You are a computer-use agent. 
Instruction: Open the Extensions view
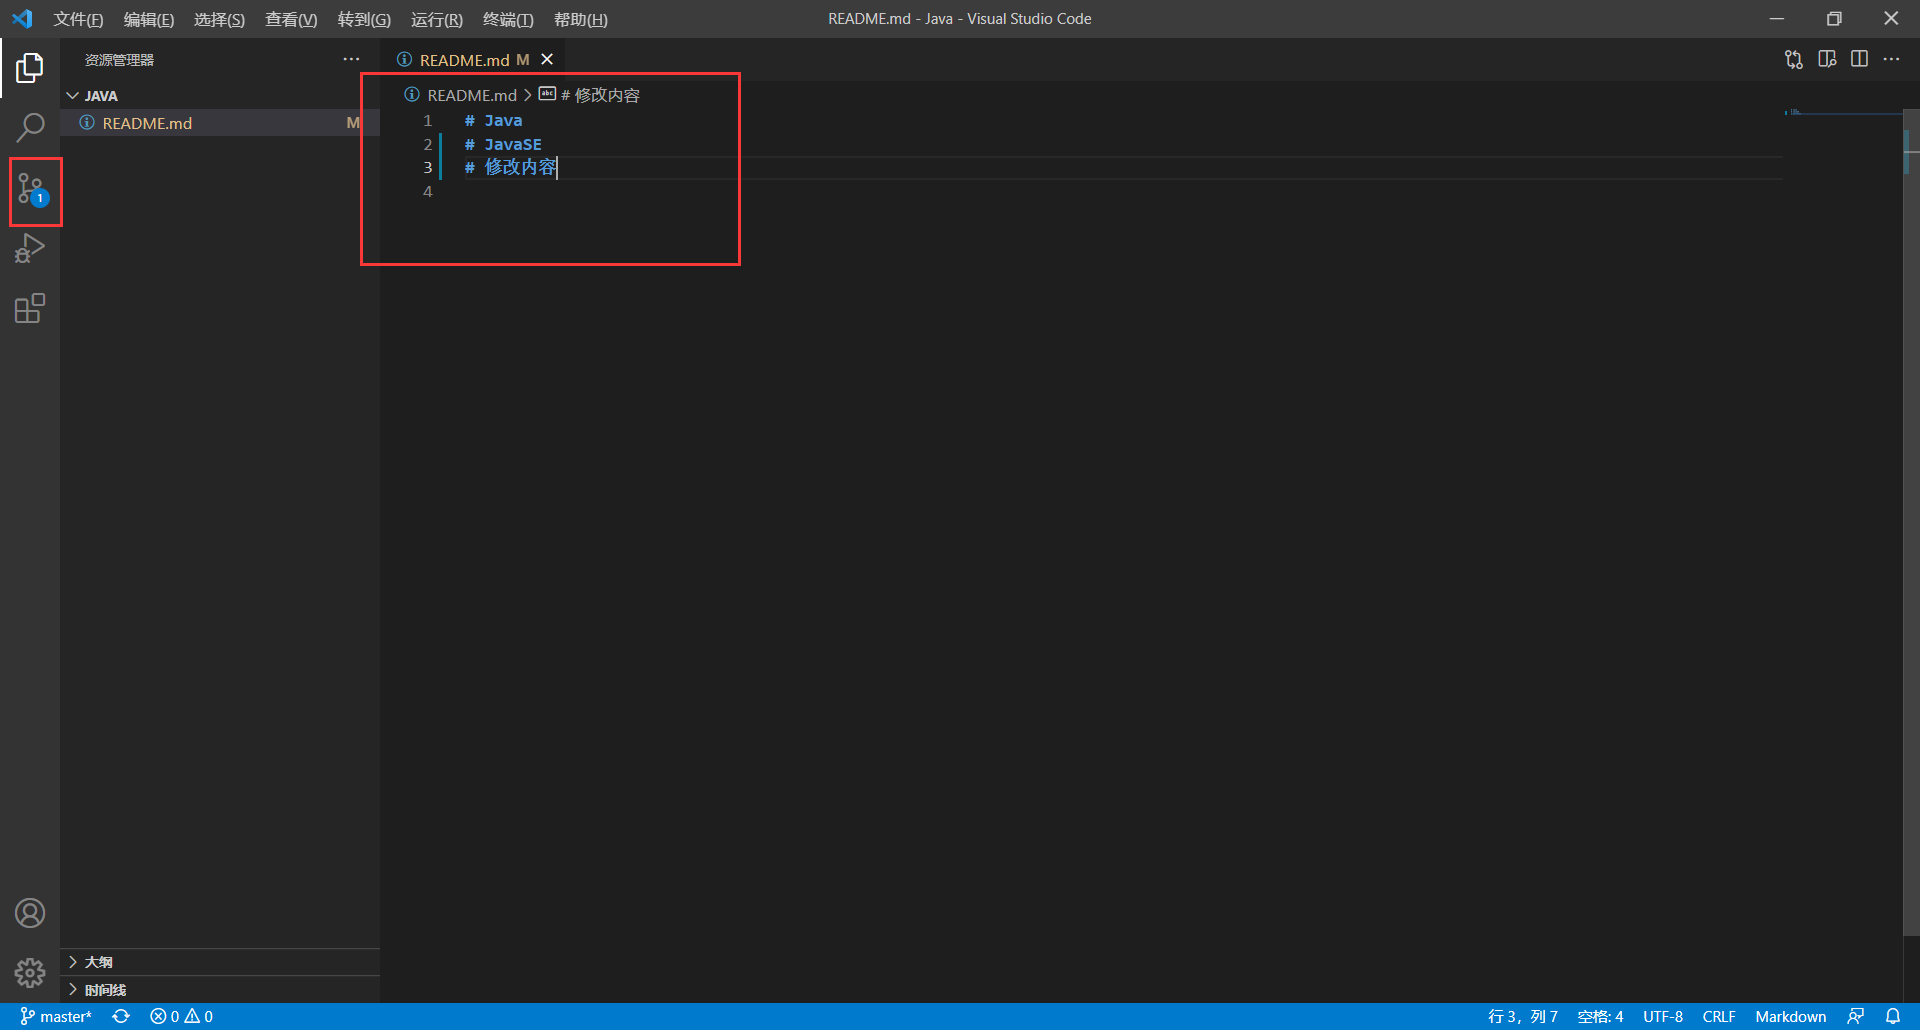click(30, 308)
